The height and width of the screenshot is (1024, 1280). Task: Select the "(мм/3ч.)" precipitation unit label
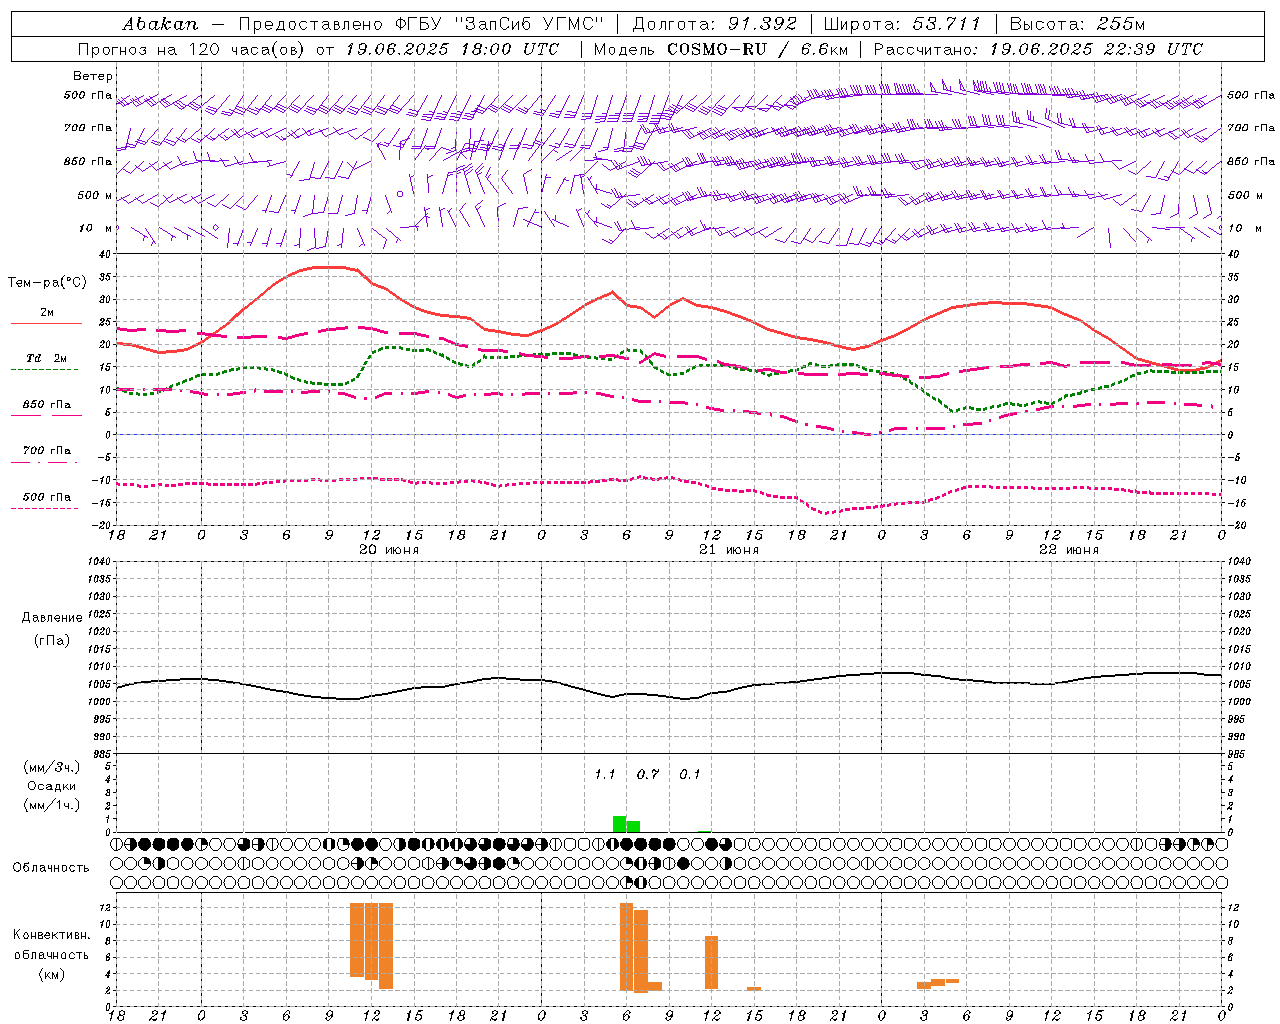pyautogui.click(x=52, y=767)
